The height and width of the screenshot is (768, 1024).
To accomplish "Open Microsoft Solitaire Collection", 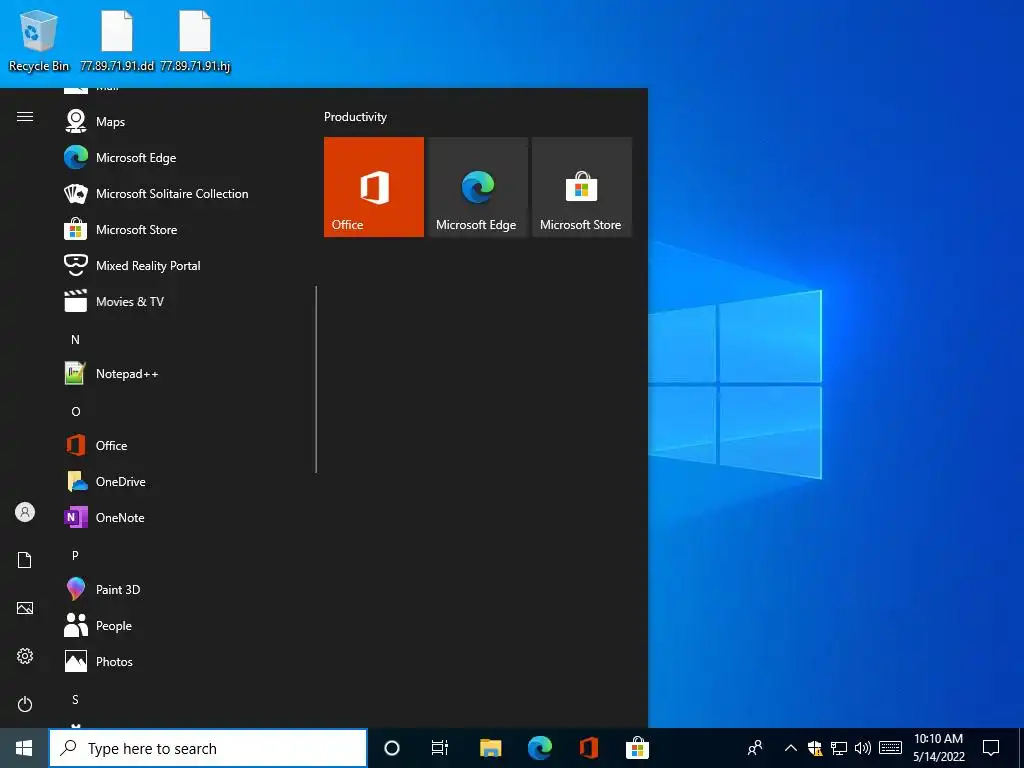I will (x=186, y=193).
